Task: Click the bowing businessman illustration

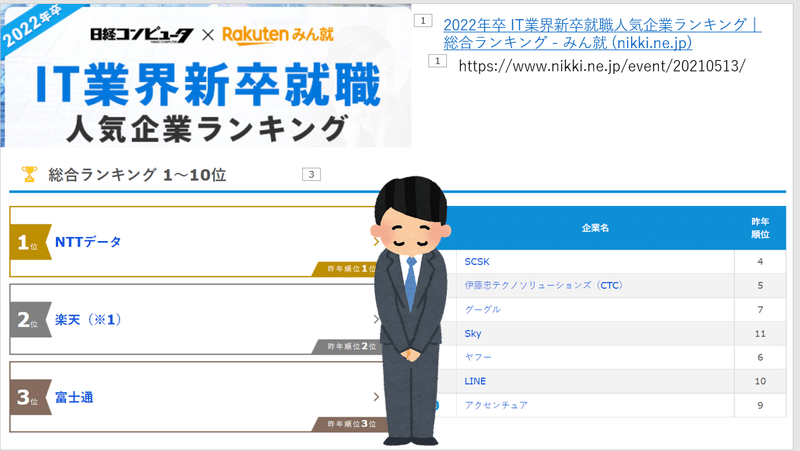Action: click(411, 311)
